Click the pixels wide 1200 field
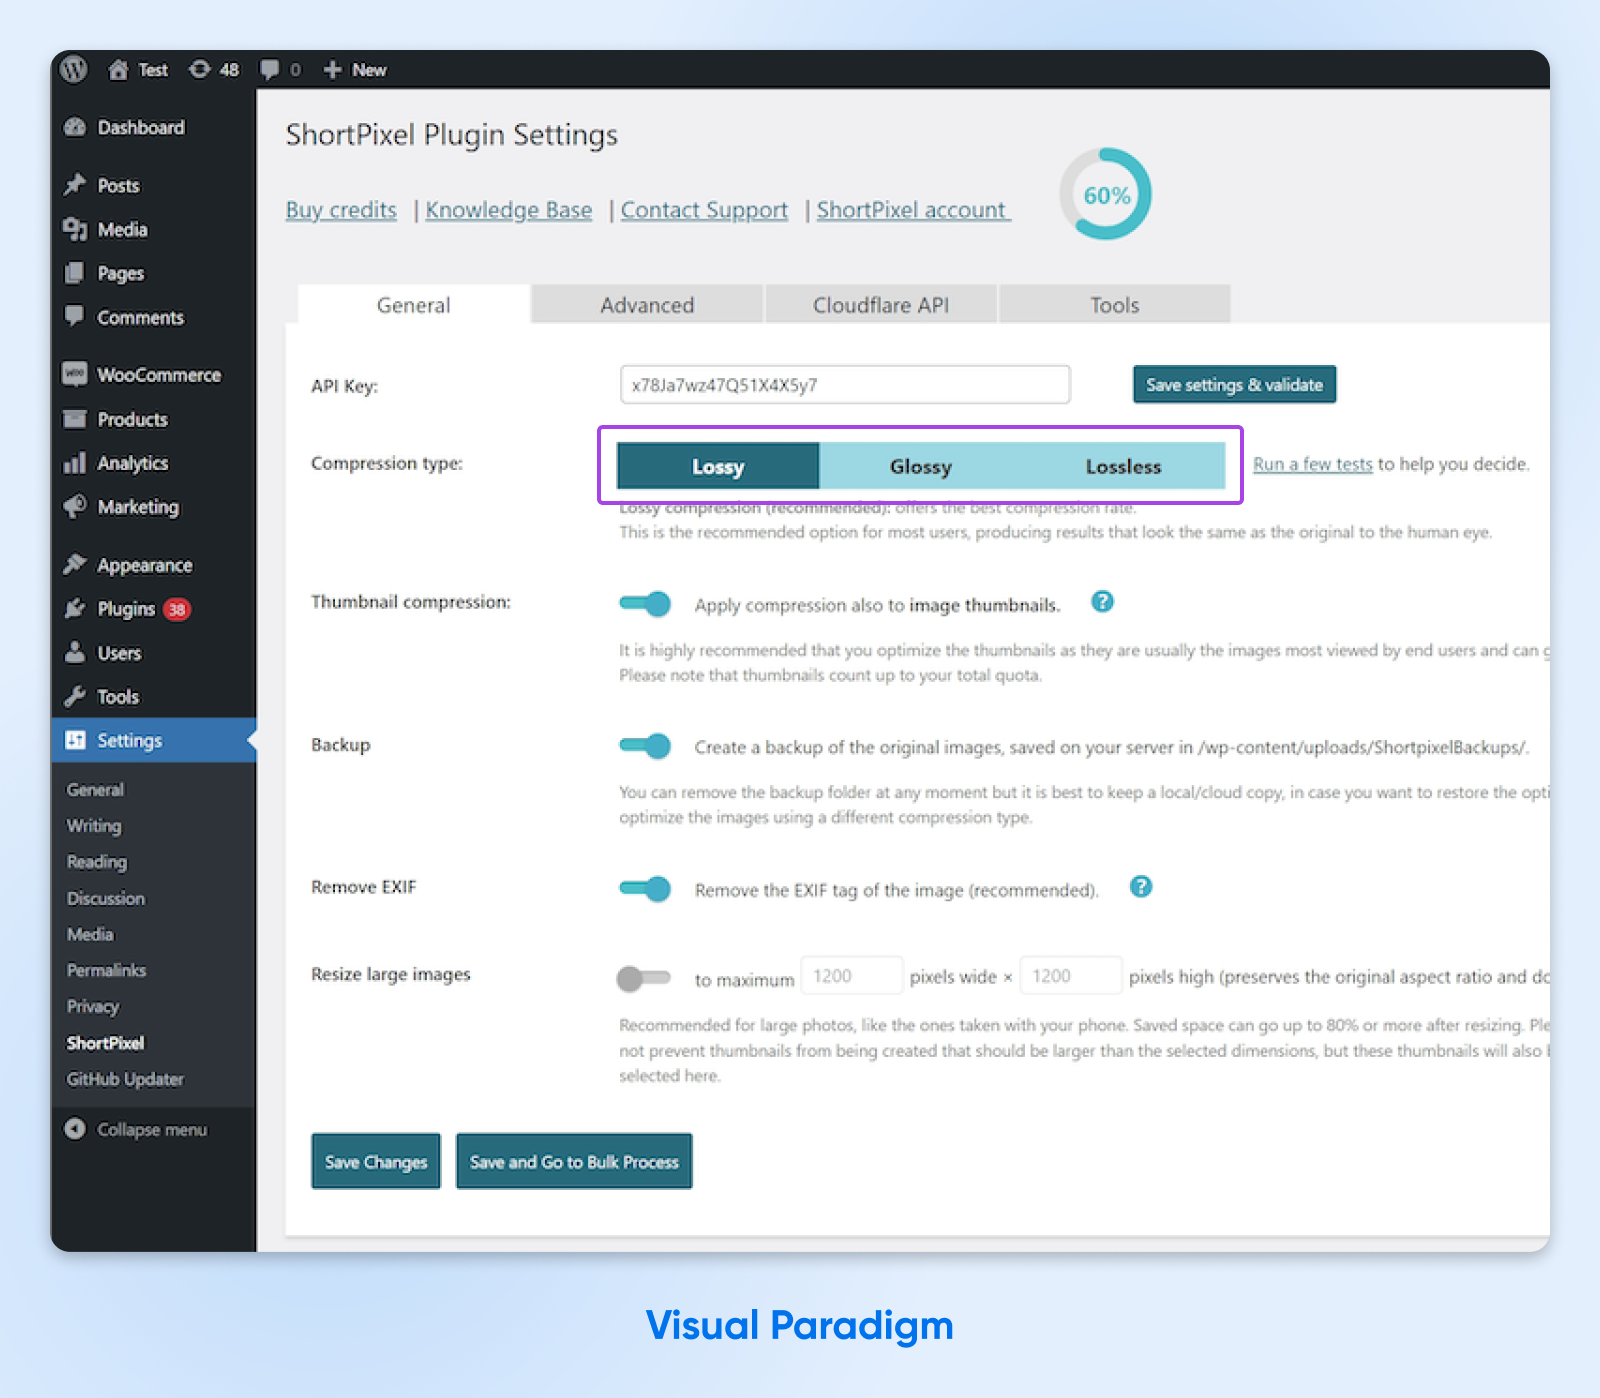The height and width of the screenshot is (1398, 1600). (852, 975)
